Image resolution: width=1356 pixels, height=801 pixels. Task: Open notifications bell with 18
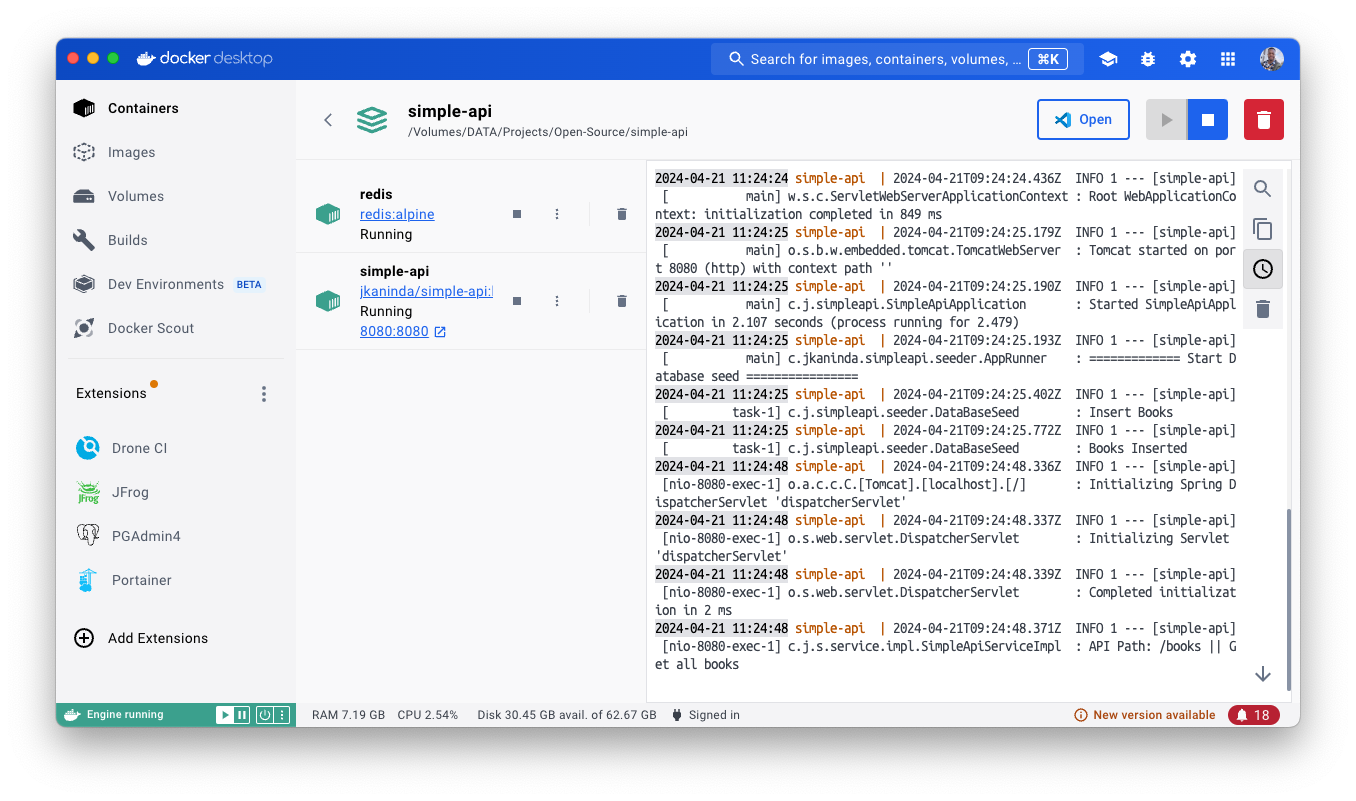click(x=1254, y=715)
